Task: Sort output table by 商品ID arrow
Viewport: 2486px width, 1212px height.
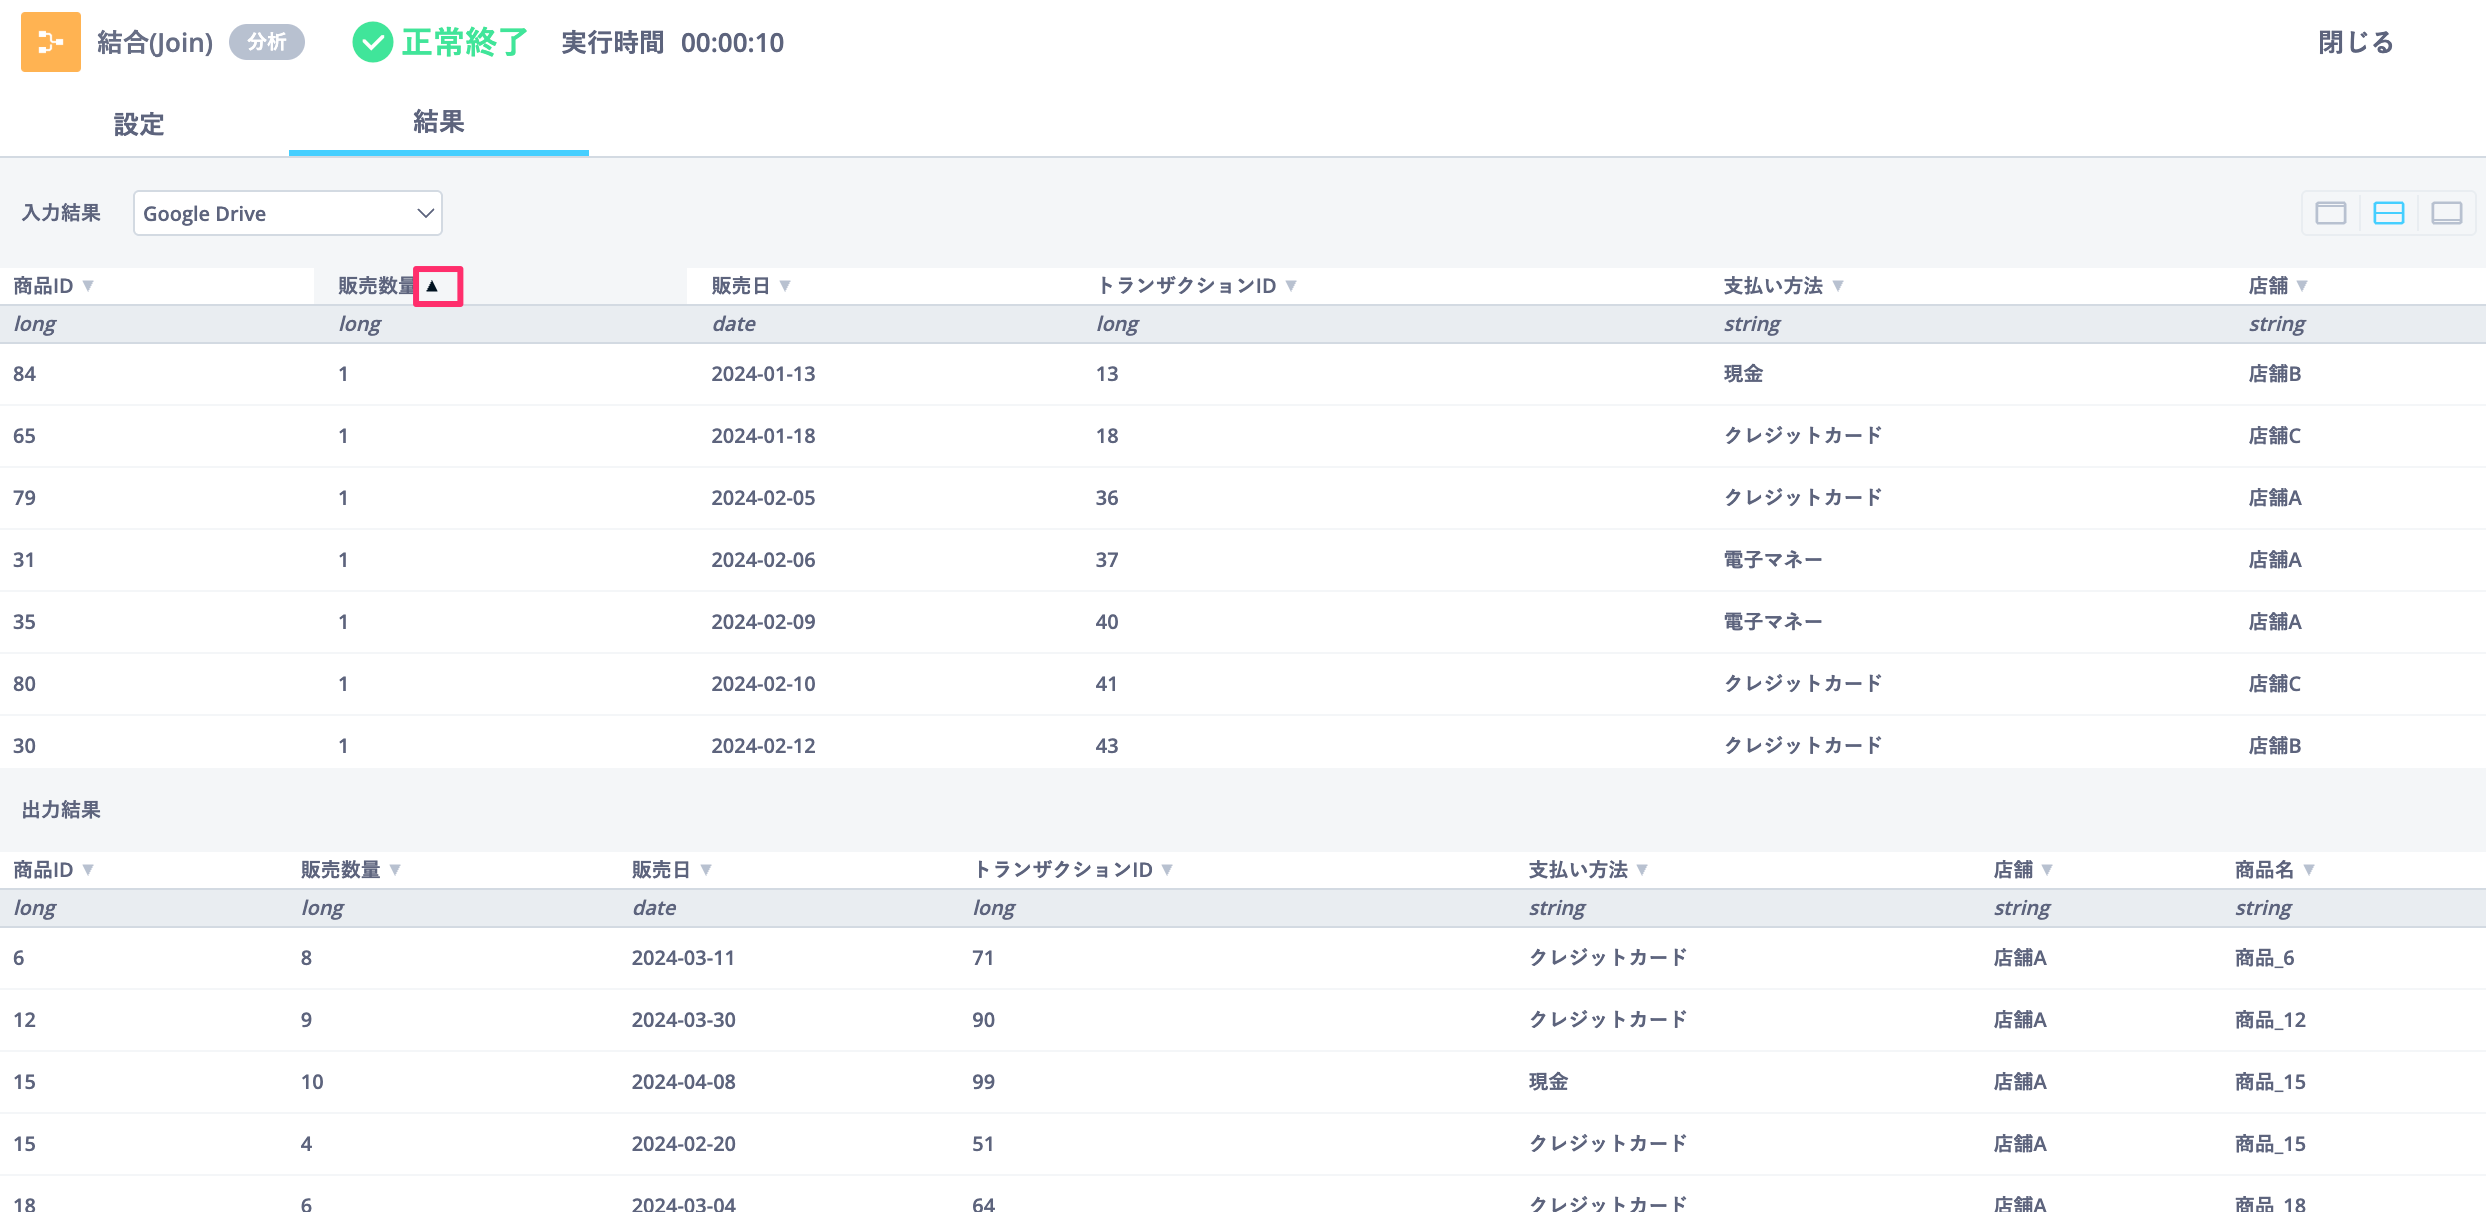Action: click(x=88, y=870)
